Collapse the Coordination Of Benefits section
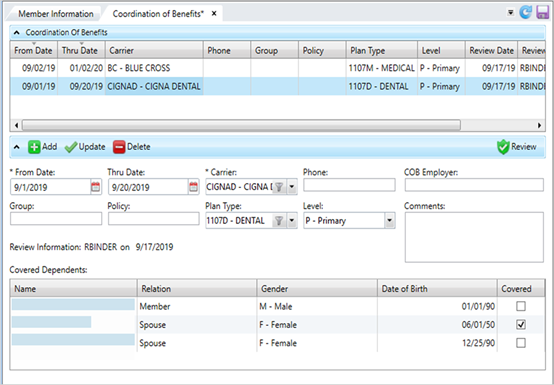Image resolution: width=554 pixels, height=385 pixels. pos(17,32)
